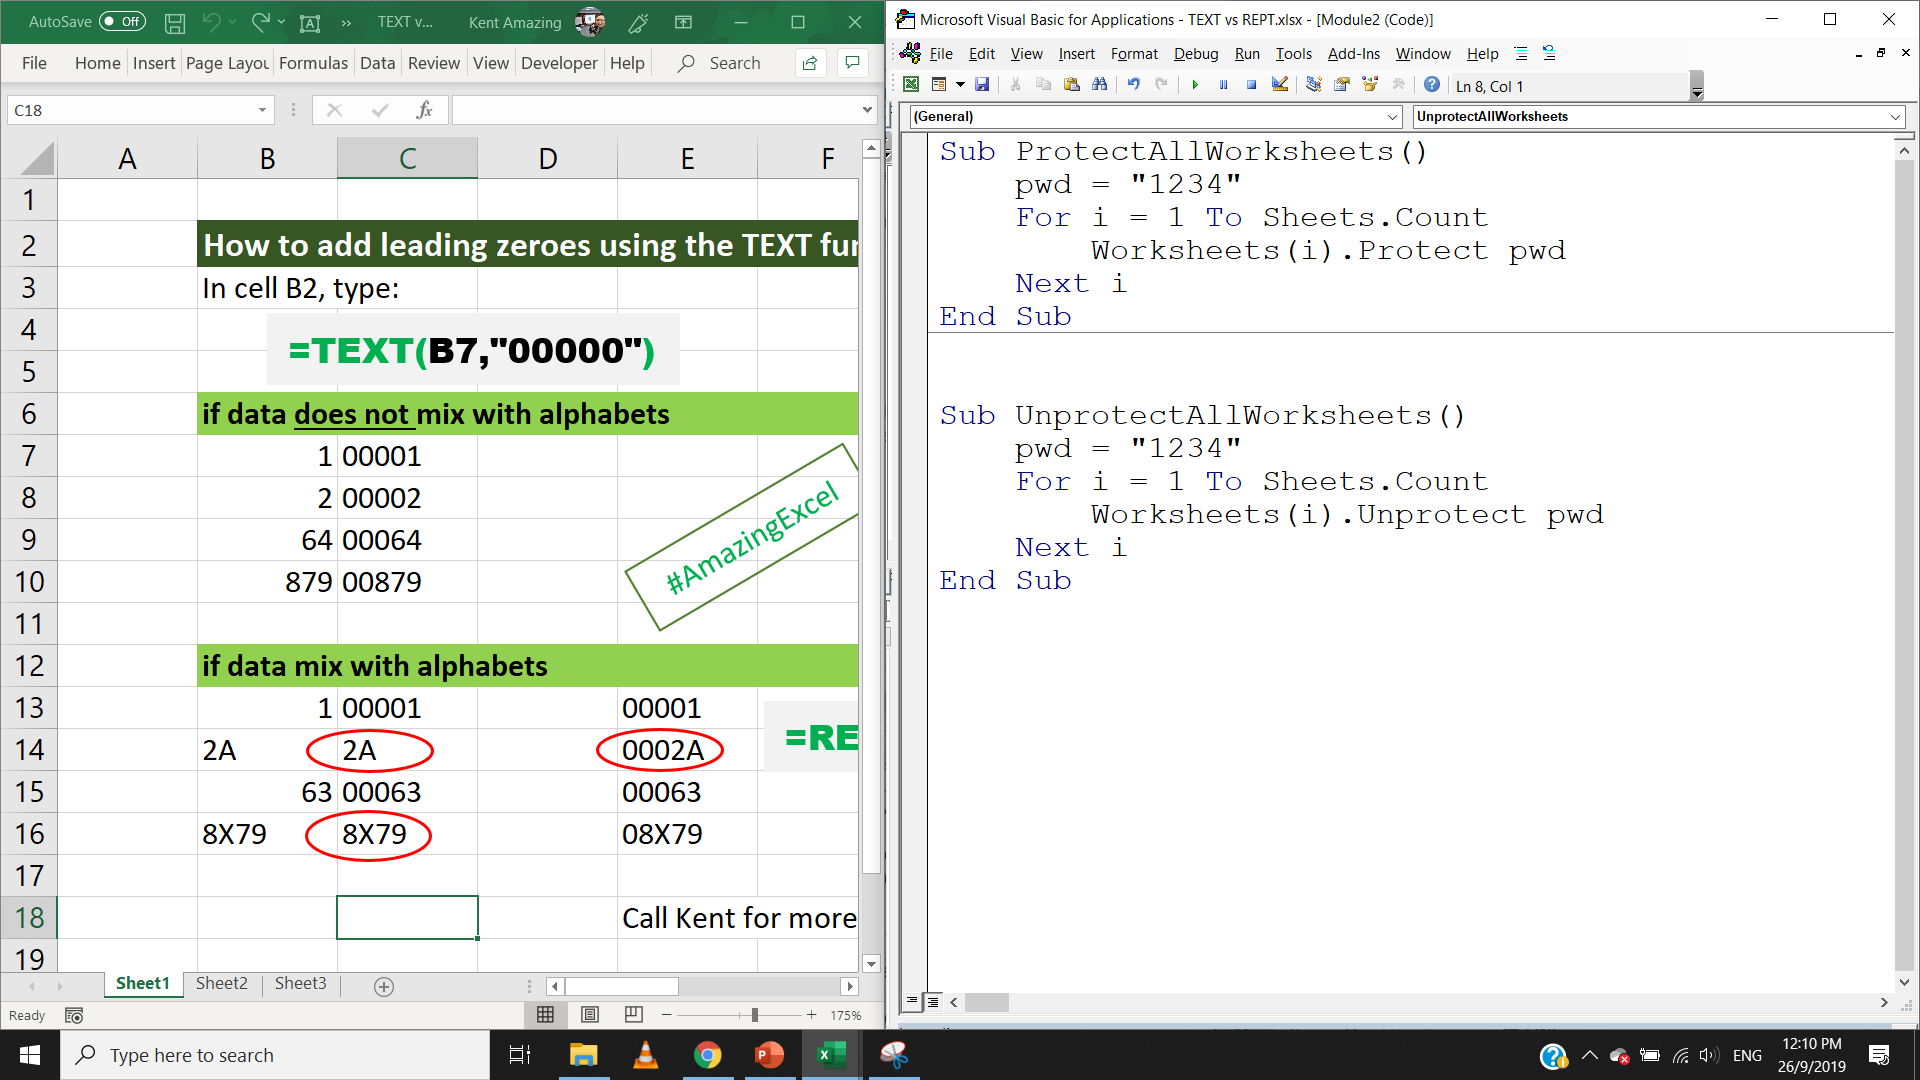The image size is (1920, 1080).
Task: Switch to Sheet3 worksheet tab
Action: pos(300,983)
